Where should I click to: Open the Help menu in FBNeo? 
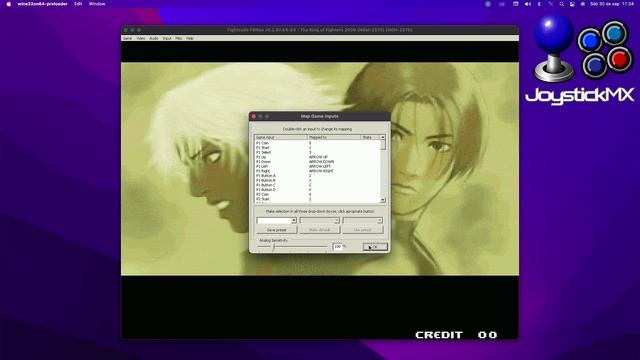click(x=190, y=38)
